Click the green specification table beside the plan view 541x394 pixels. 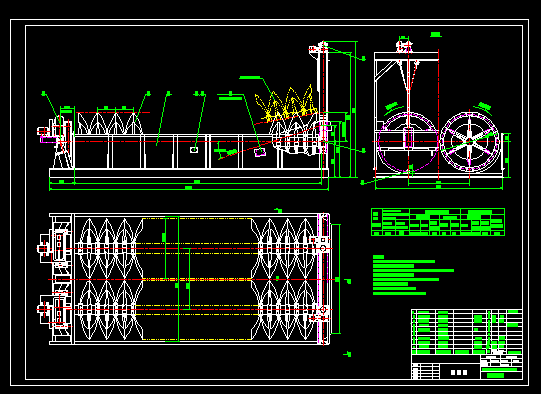pos(438,222)
